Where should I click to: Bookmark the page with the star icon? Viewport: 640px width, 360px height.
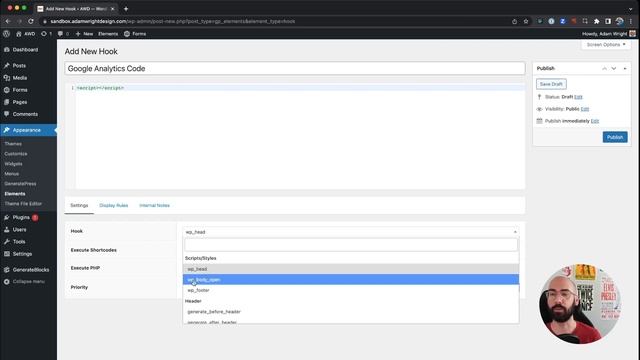point(526,21)
